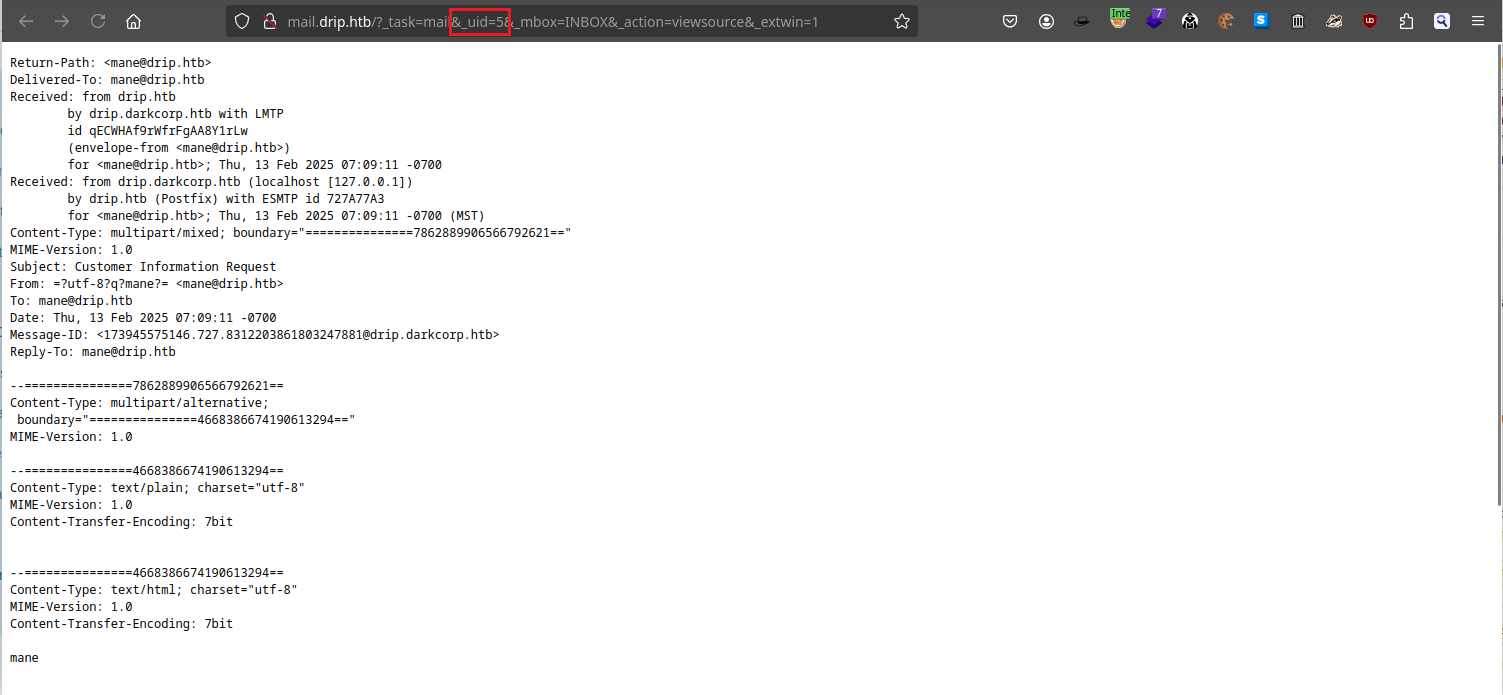Show site info from insecure padlock icon
Screen dimensions: 1503x695
pyautogui.click(x=267, y=21)
